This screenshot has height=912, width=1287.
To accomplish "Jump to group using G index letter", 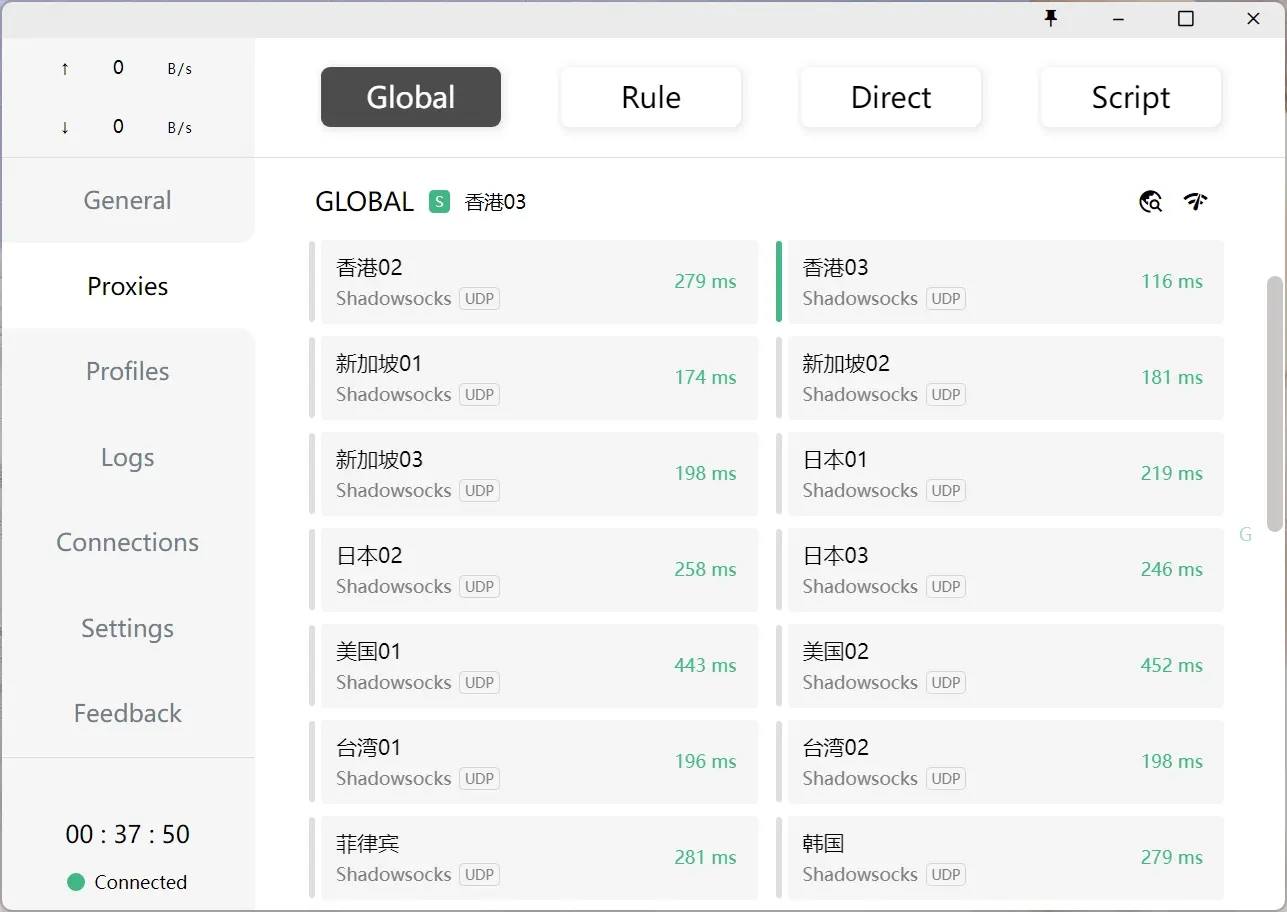I will pos(1245,535).
